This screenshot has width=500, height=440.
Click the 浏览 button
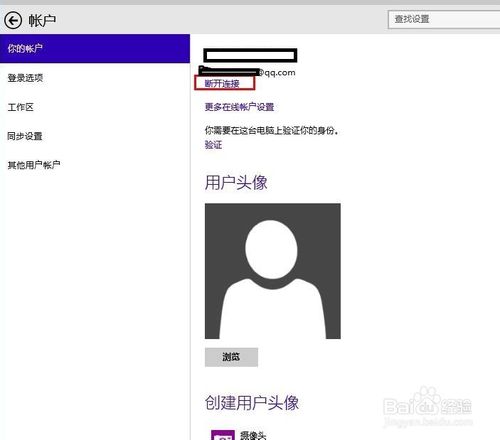[x=231, y=357]
